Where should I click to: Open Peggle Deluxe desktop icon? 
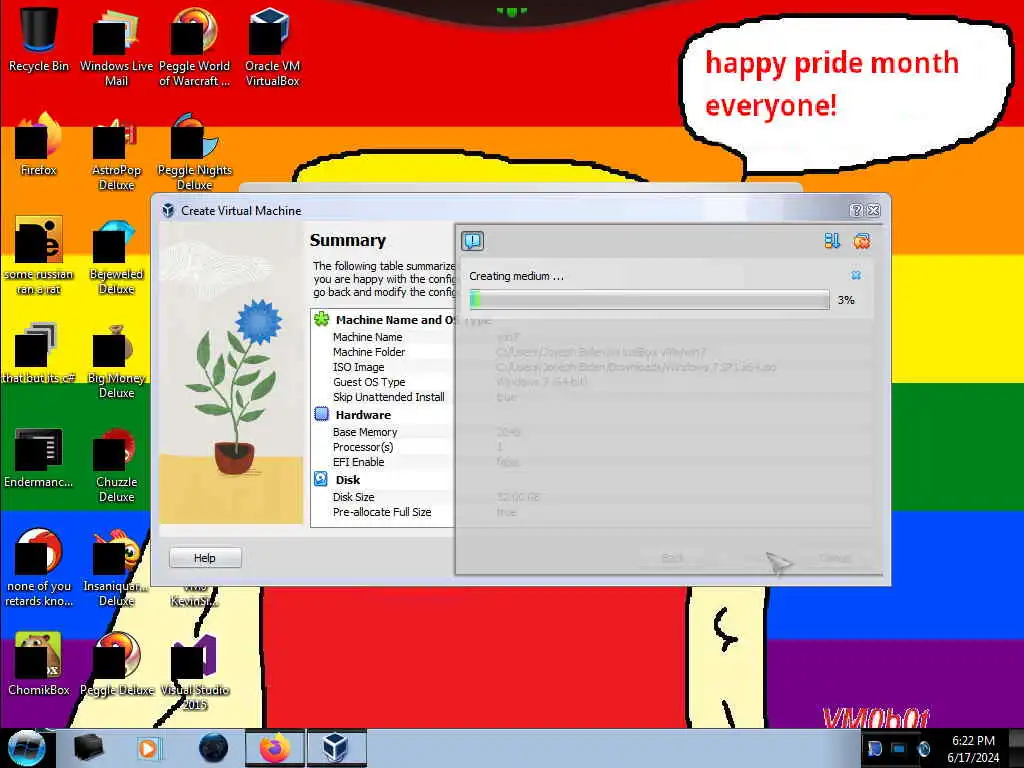[x=116, y=665]
